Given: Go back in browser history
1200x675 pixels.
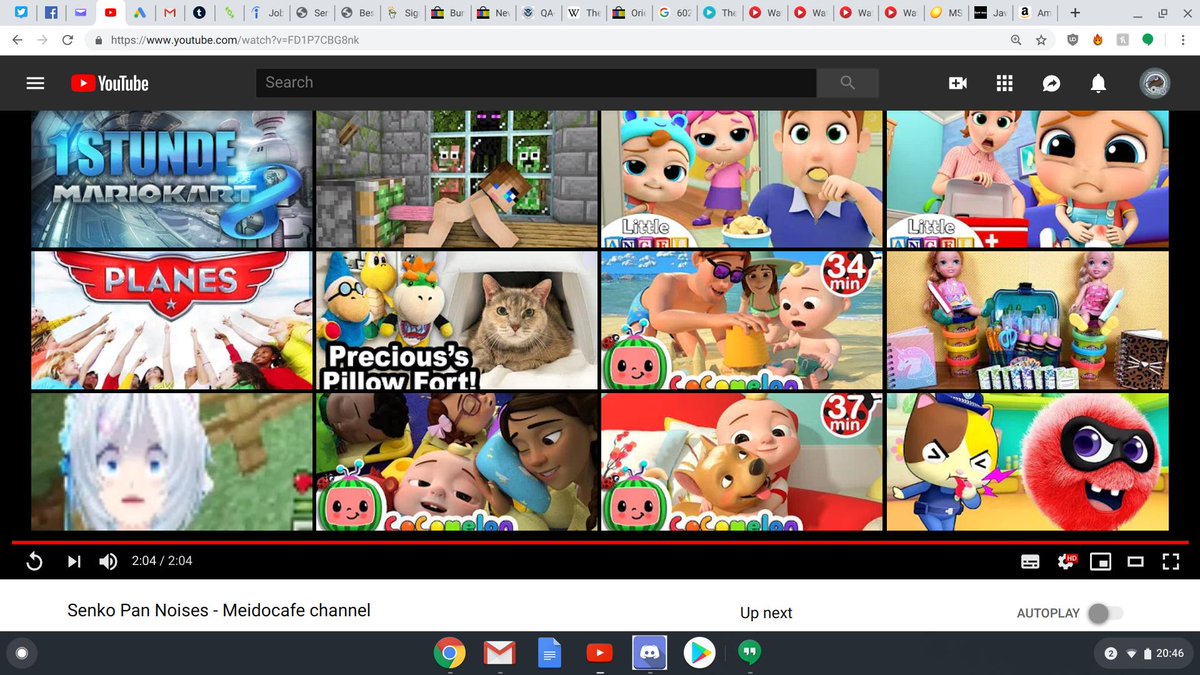Looking at the screenshot, I should pos(17,40).
